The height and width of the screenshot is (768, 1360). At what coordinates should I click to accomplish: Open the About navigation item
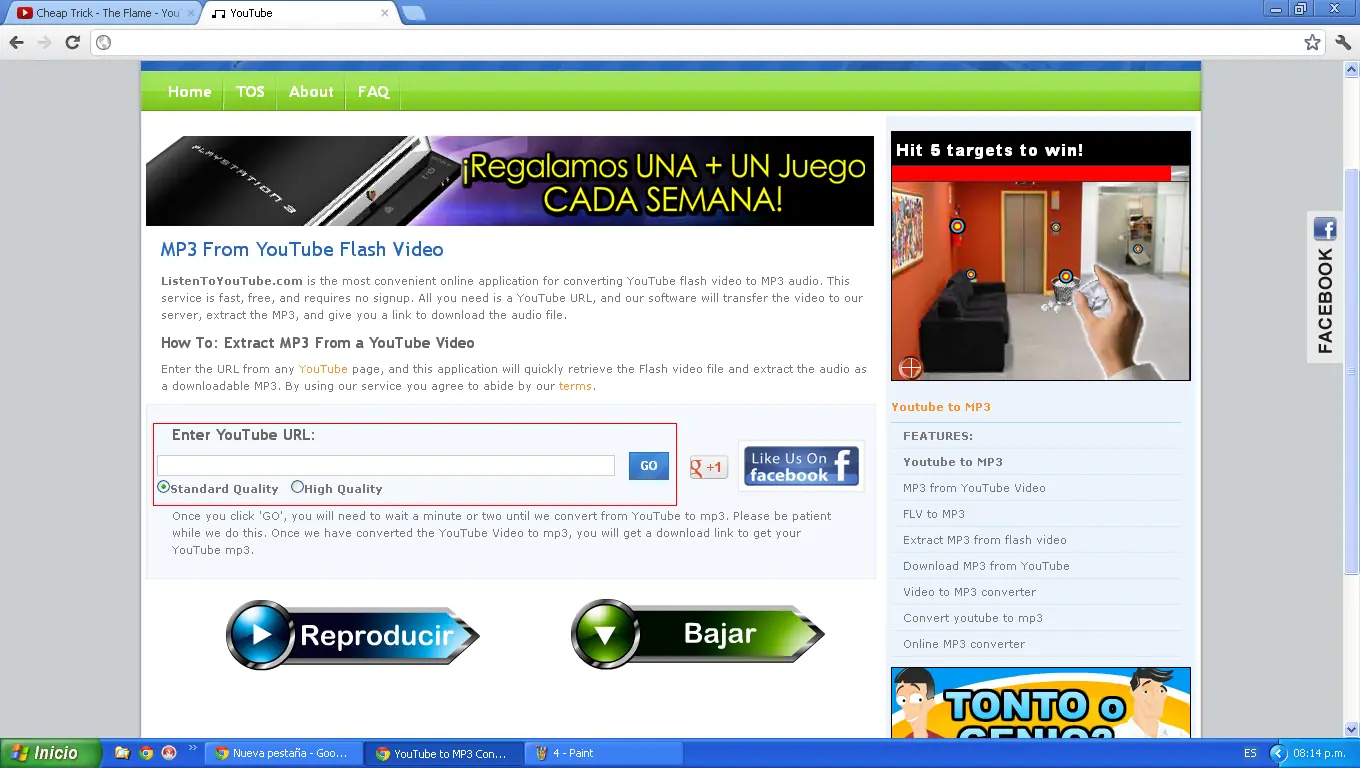(311, 92)
